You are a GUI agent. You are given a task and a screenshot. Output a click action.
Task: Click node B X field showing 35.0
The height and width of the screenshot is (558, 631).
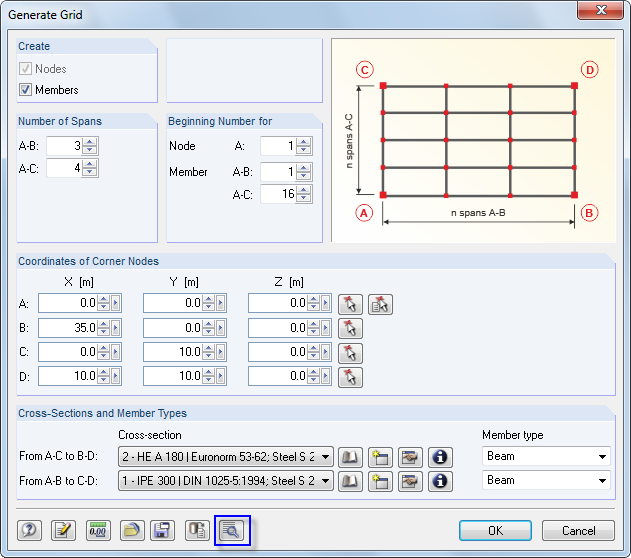tap(68, 328)
